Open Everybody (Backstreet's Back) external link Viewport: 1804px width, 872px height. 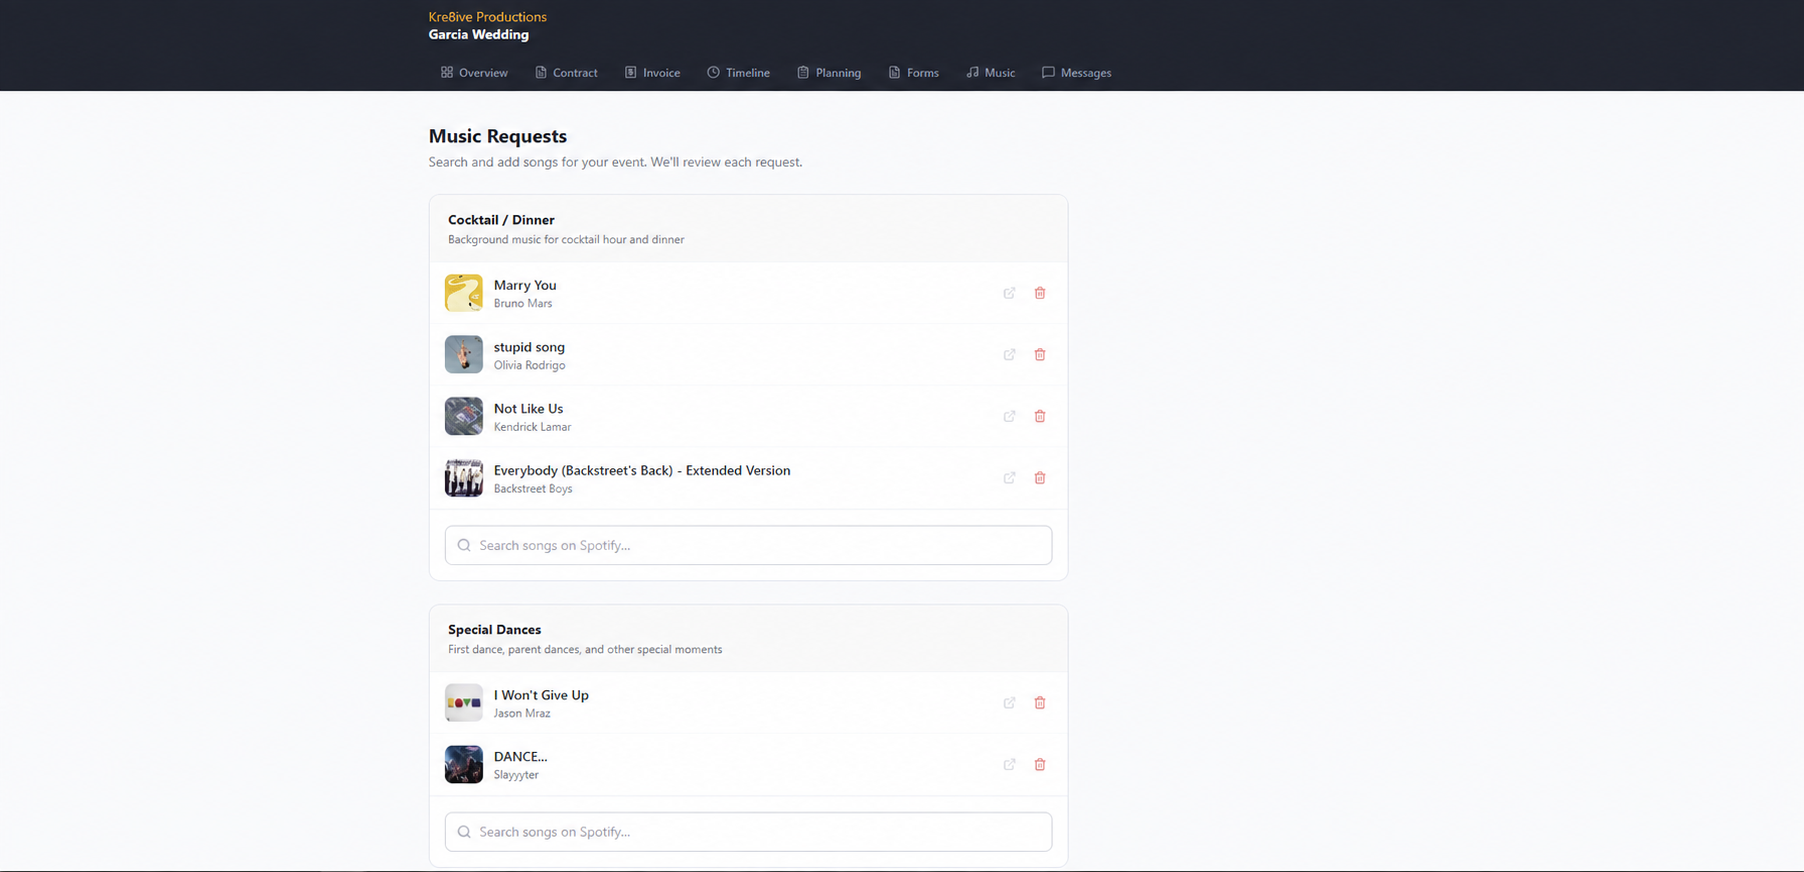1009,478
